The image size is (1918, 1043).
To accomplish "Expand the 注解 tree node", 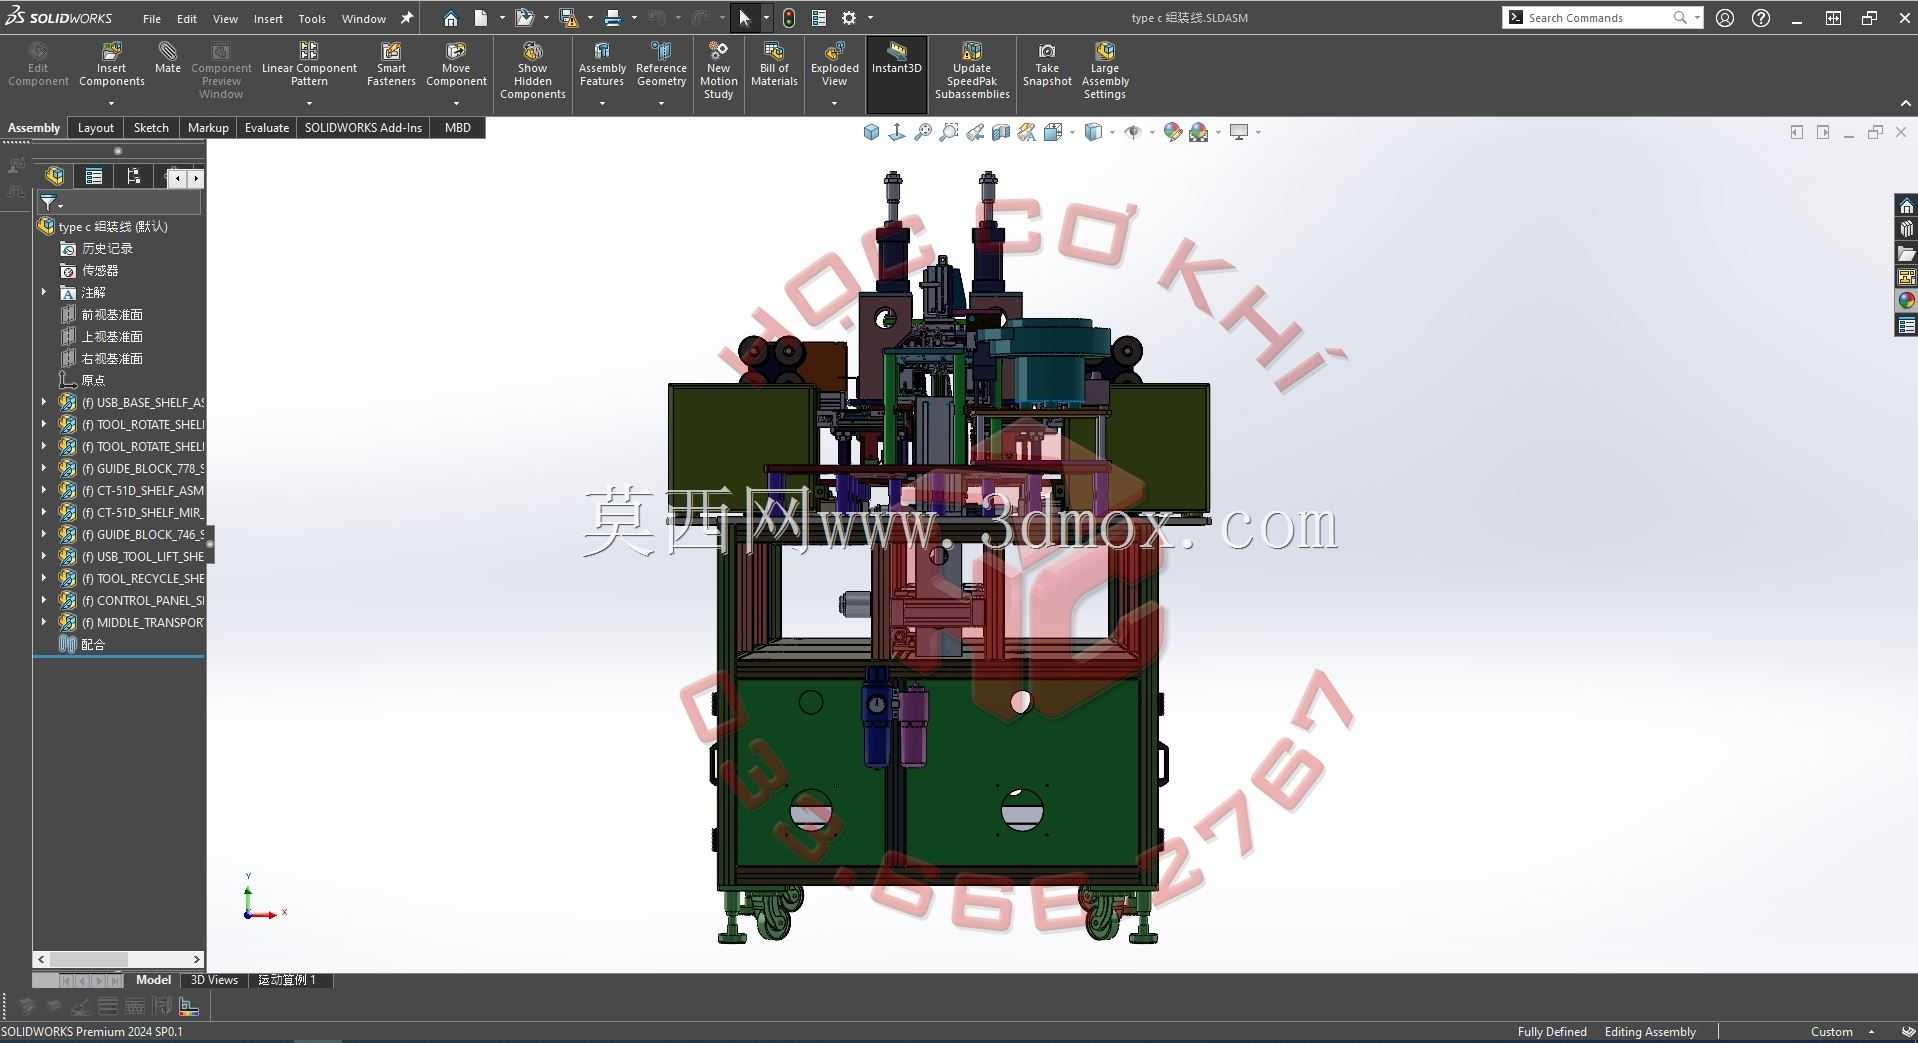I will pyautogui.click(x=44, y=292).
